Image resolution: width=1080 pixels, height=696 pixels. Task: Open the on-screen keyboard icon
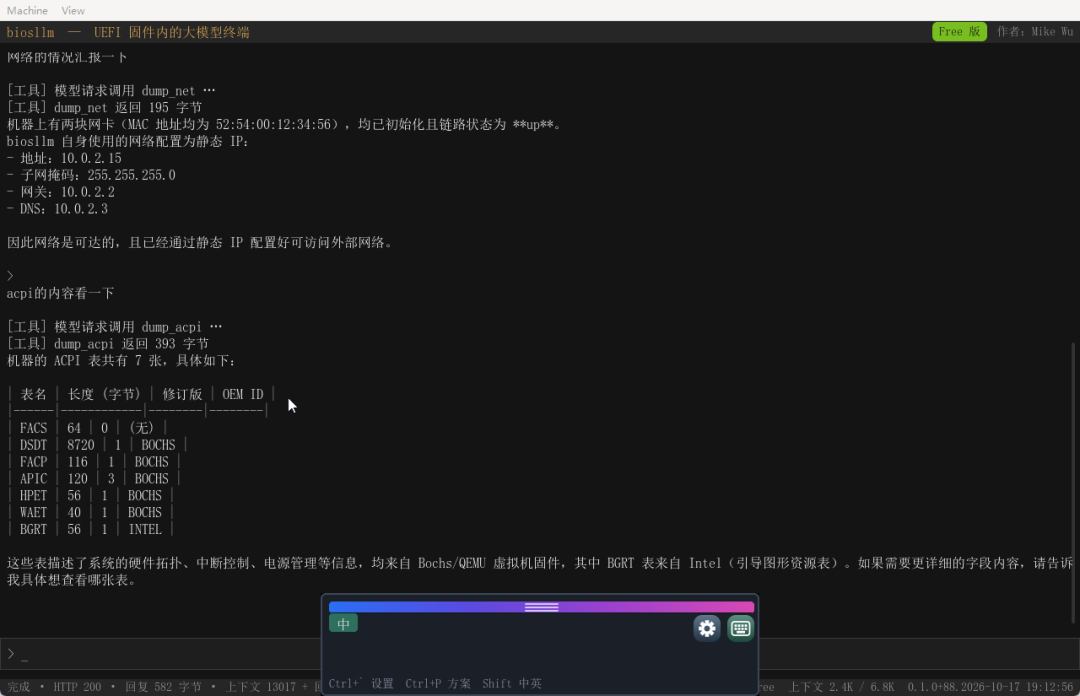pyautogui.click(x=740, y=628)
